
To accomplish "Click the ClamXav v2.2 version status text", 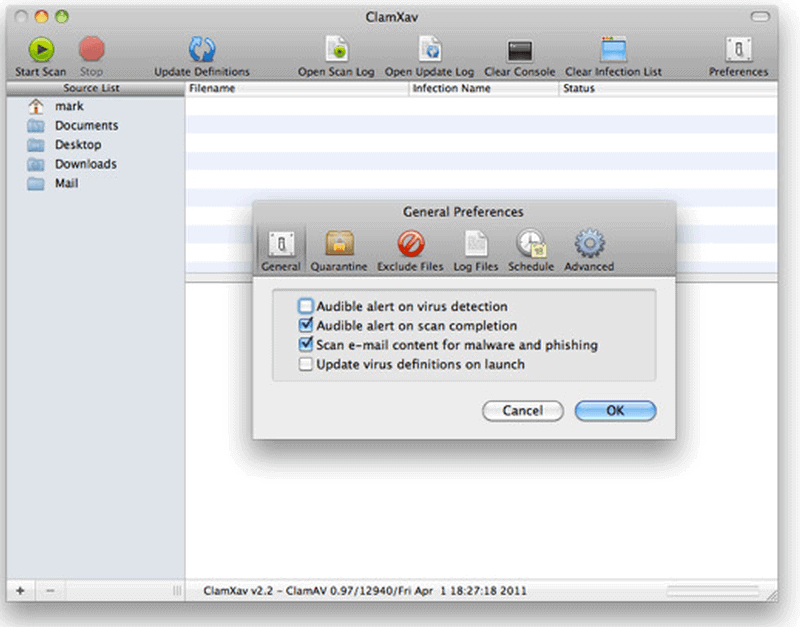I will (x=365, y=591).
